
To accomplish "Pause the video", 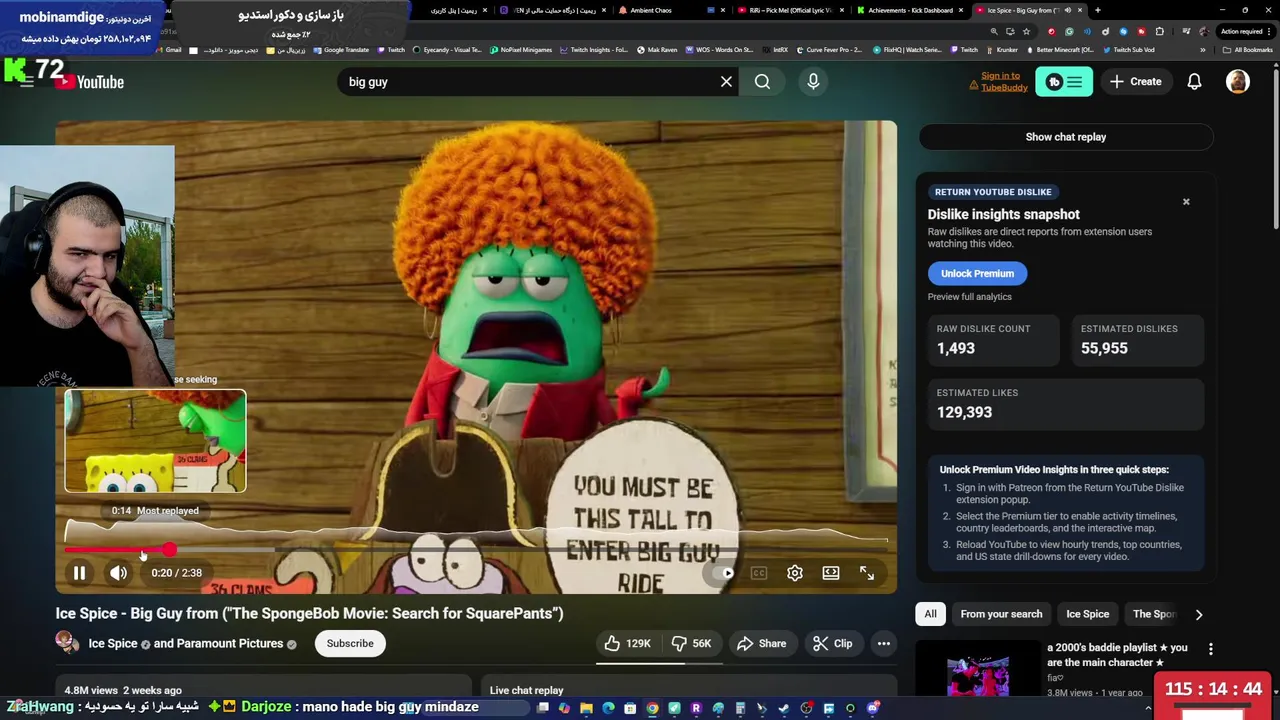I will click(x=79, y=573).
